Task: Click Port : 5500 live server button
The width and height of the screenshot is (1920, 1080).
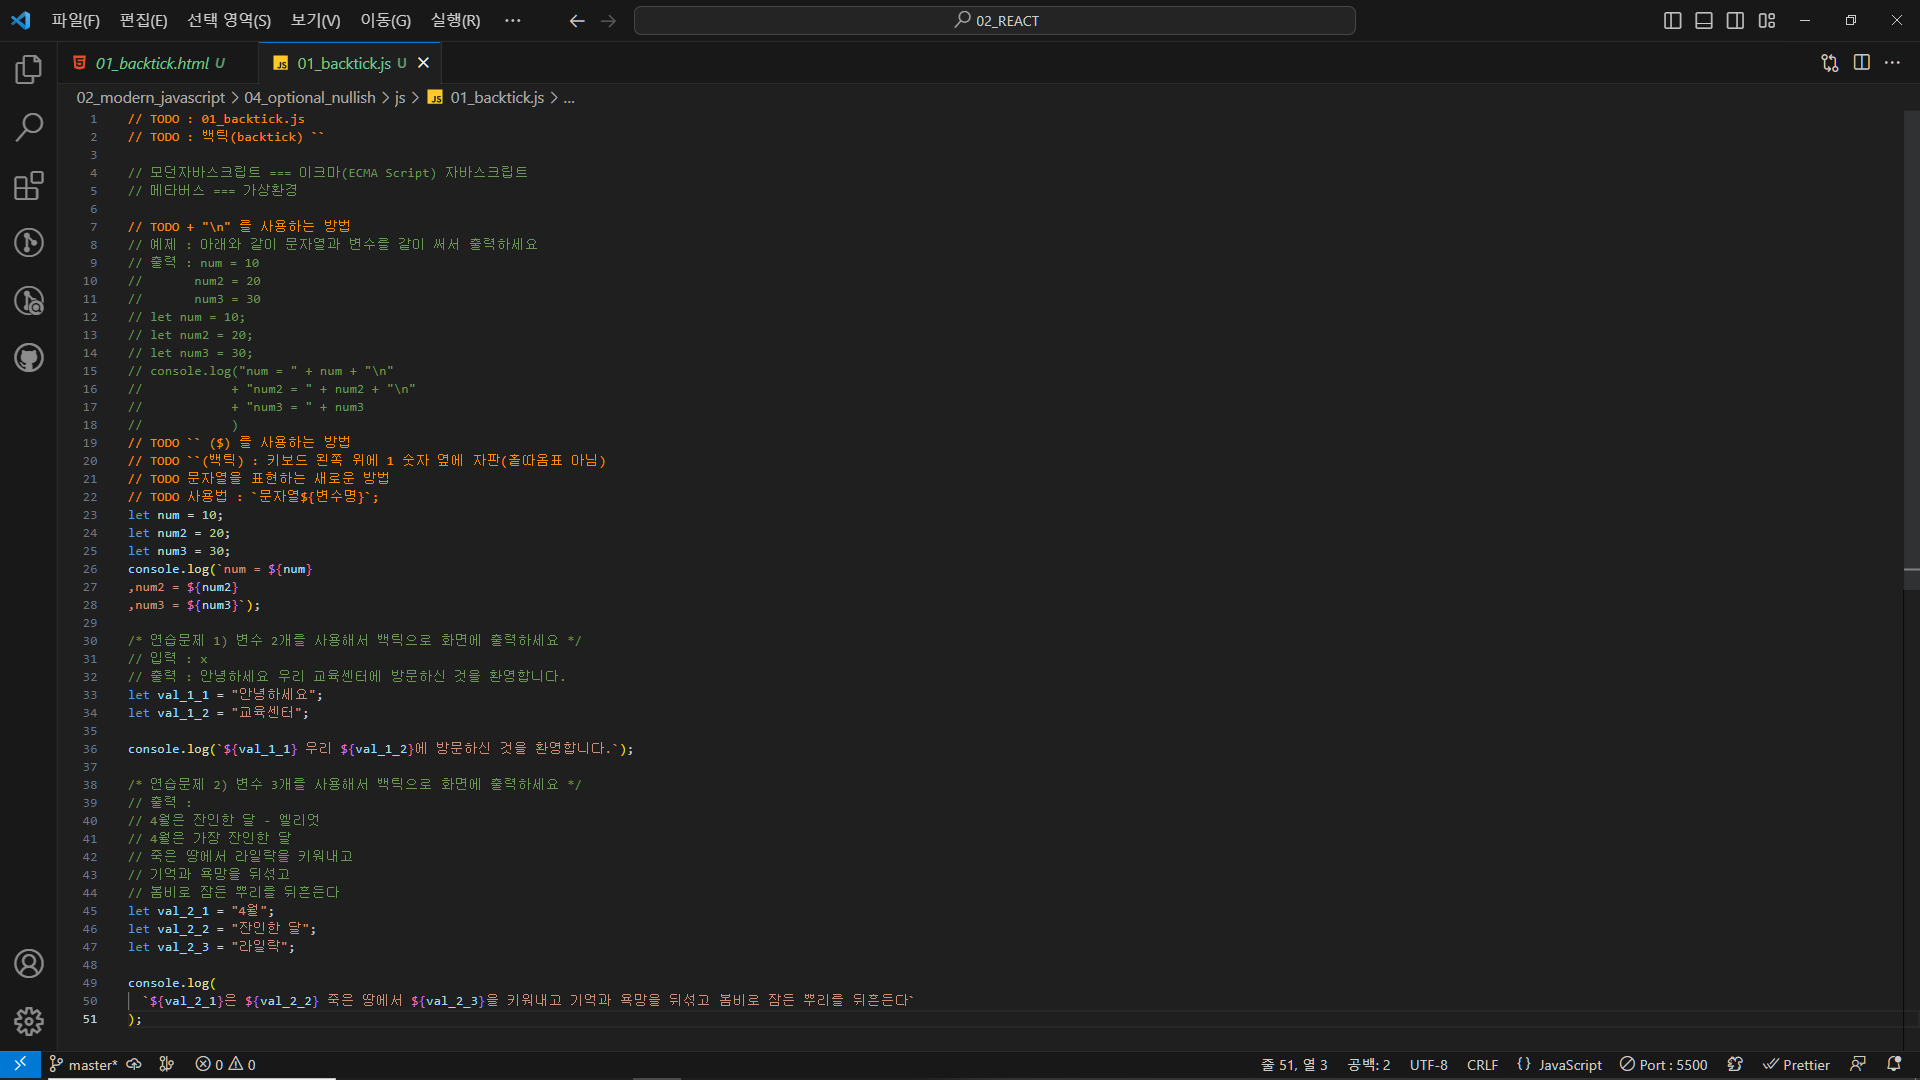Action: [1663, 1065]
